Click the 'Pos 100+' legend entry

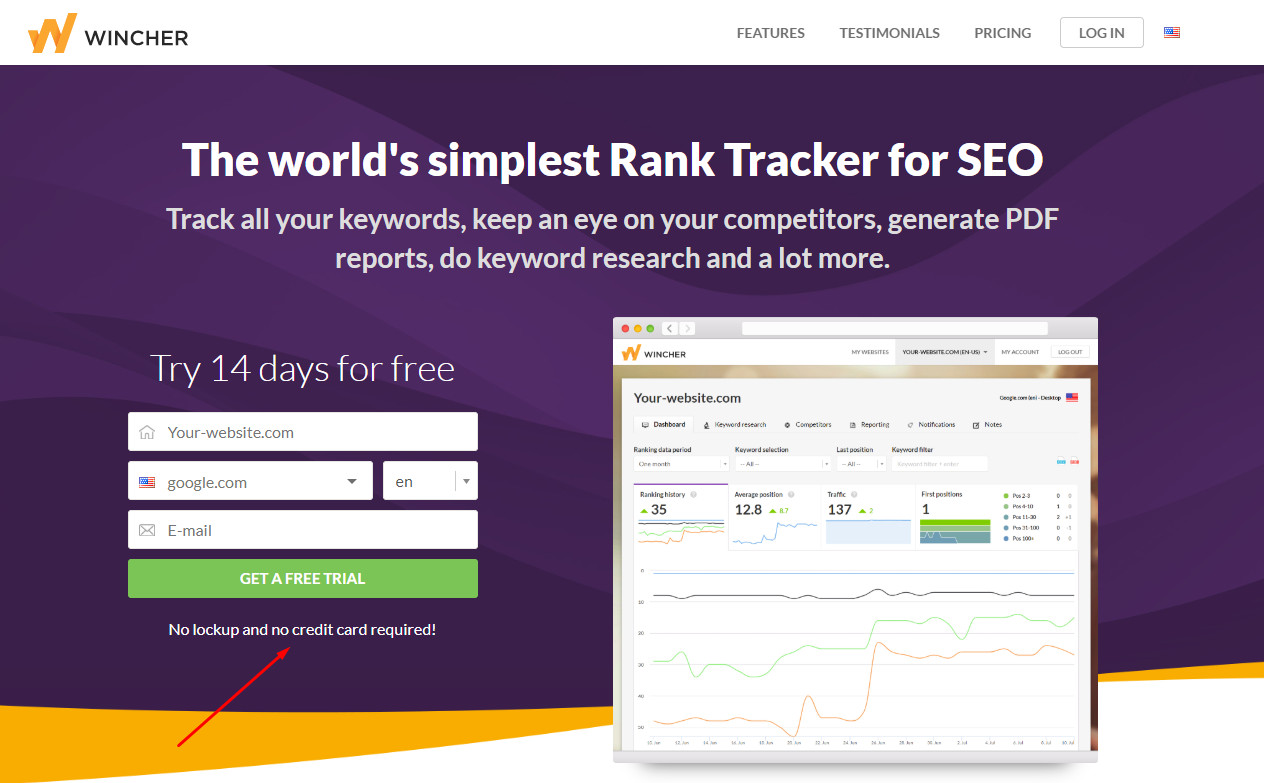tap(1017, 538)
